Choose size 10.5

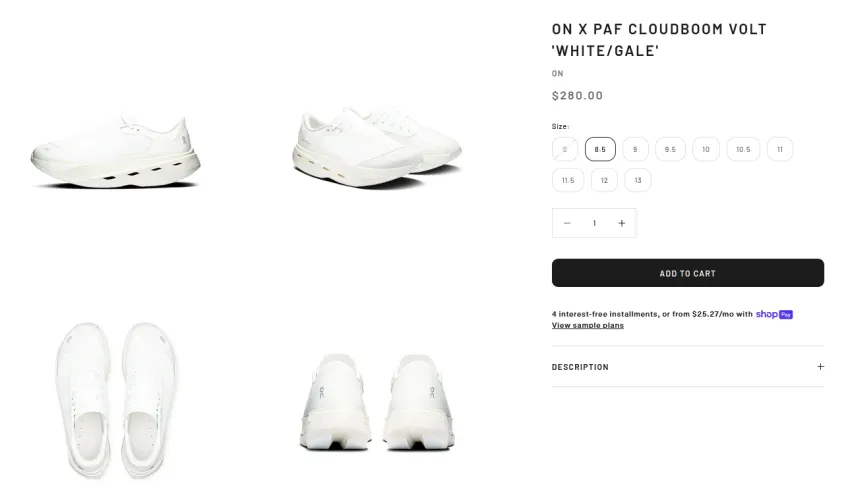point(743,149)
